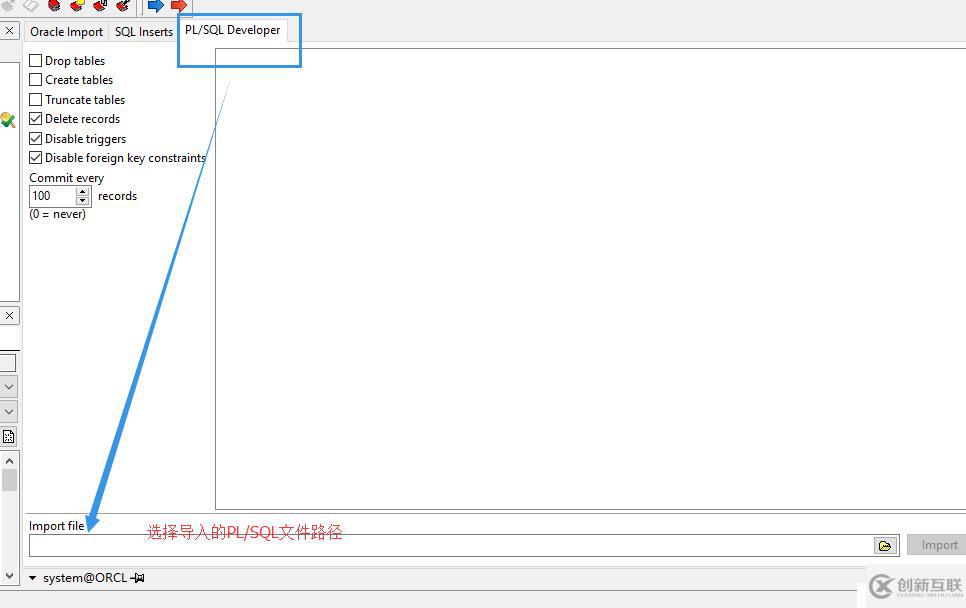
Task: Click the left panel scrollbar thumb
Action: (9, 480)
